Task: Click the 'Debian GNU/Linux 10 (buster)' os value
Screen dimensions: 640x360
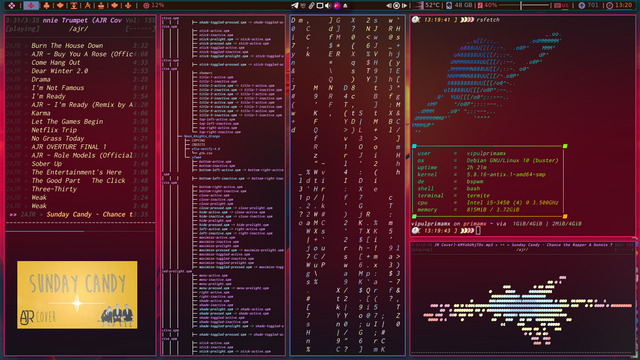Action: coord(513,160)
